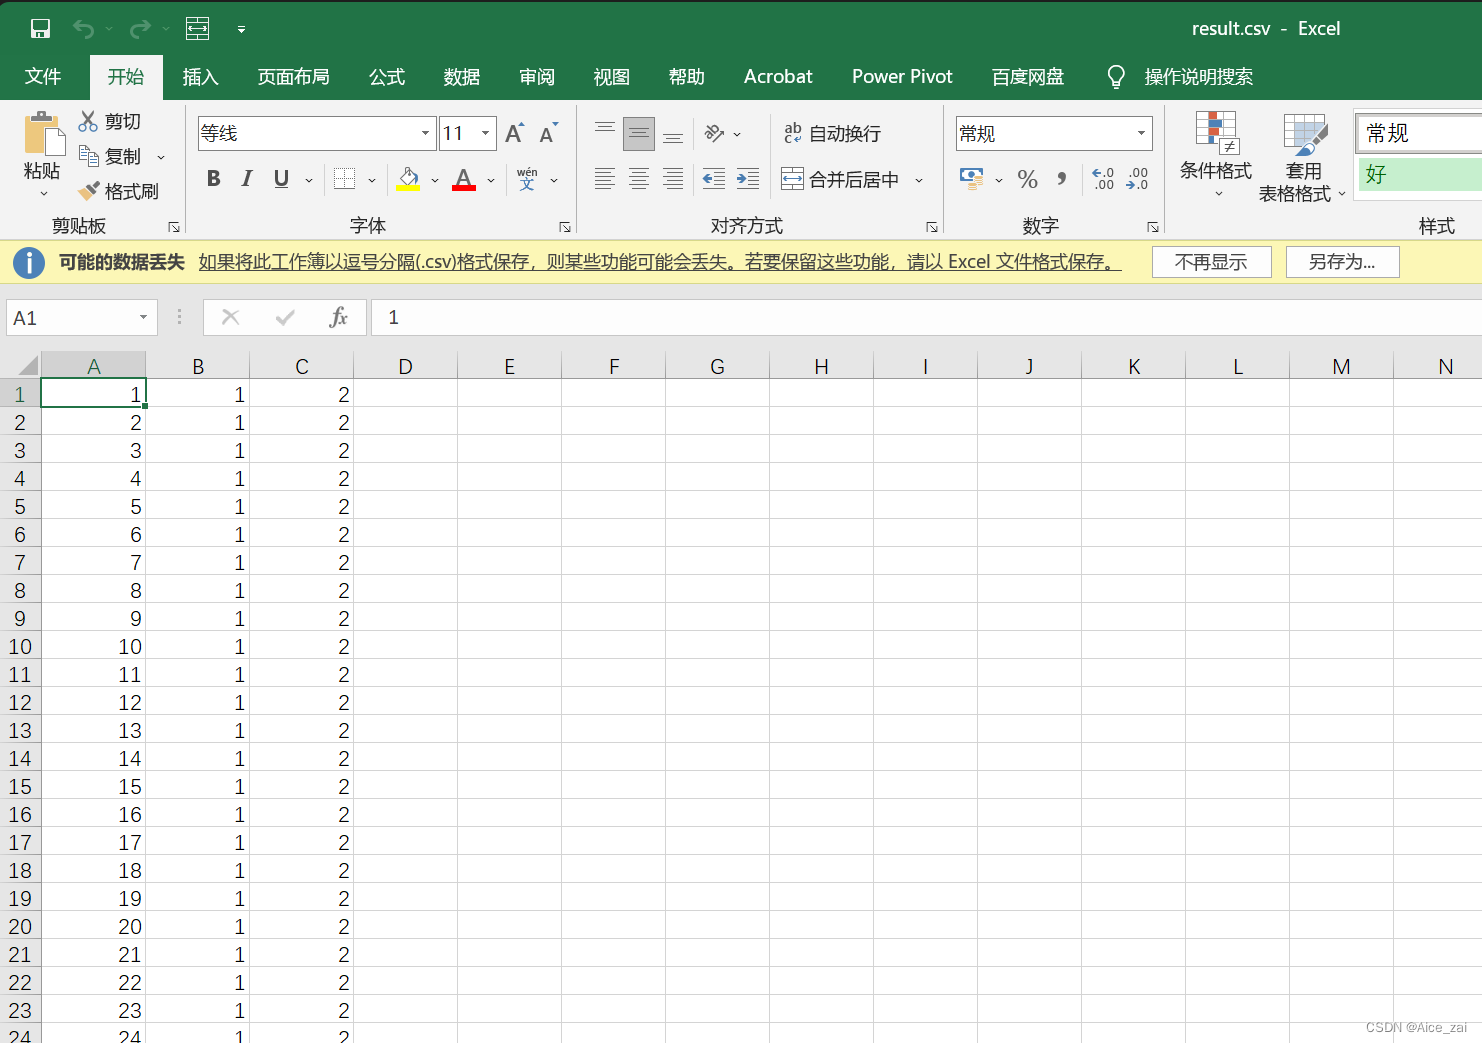Switch to the 公式 Formulas tab
This screenshot has height=1043, width=1482.
pyautogui.click(x=387, y=77)
